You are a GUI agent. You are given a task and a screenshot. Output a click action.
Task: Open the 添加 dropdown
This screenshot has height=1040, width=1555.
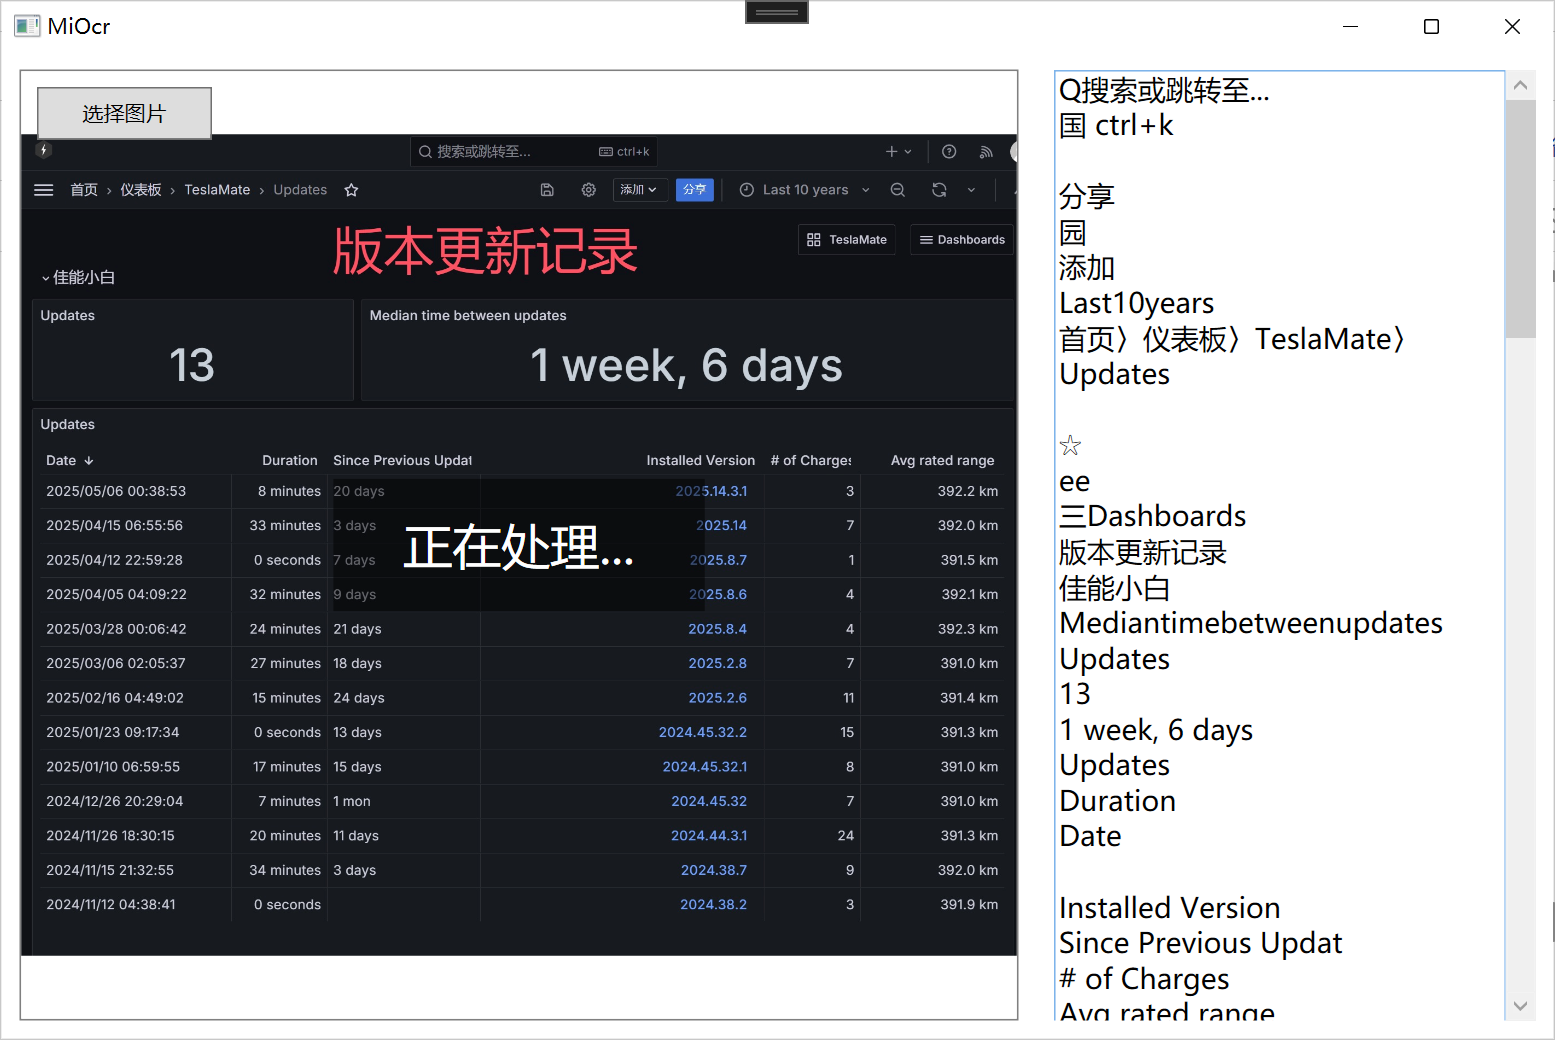[640, 190]
